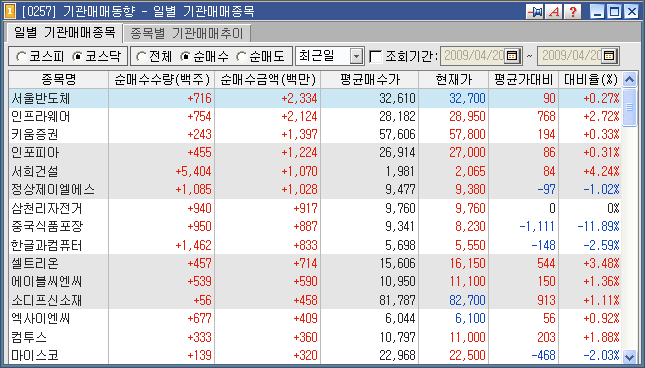645x368 pixels.
Task: Select the 키움증권 row
Action: coord(315,134)
